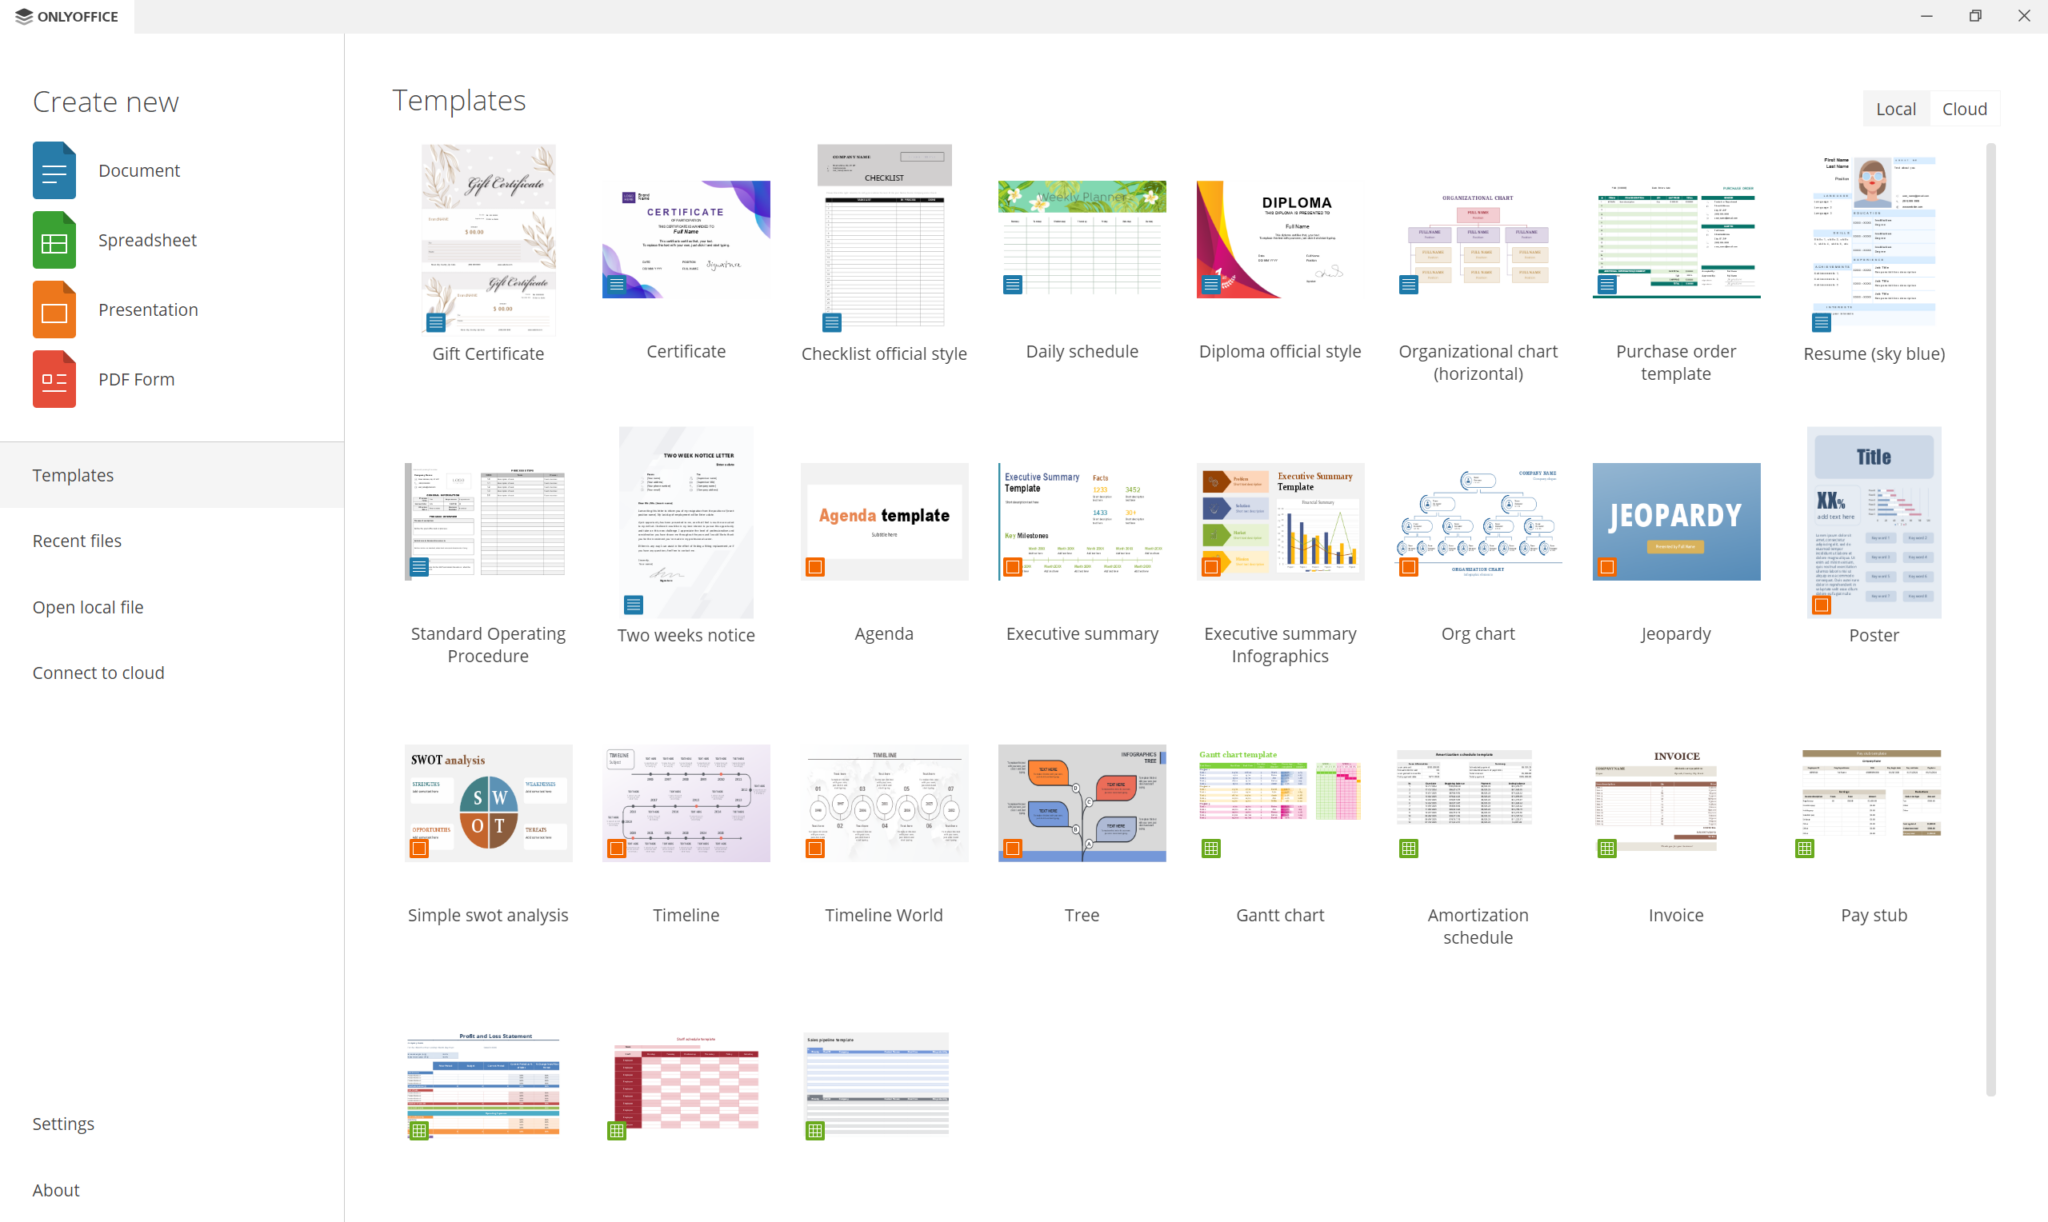
Task: Open Settings
Action: 63,1123
